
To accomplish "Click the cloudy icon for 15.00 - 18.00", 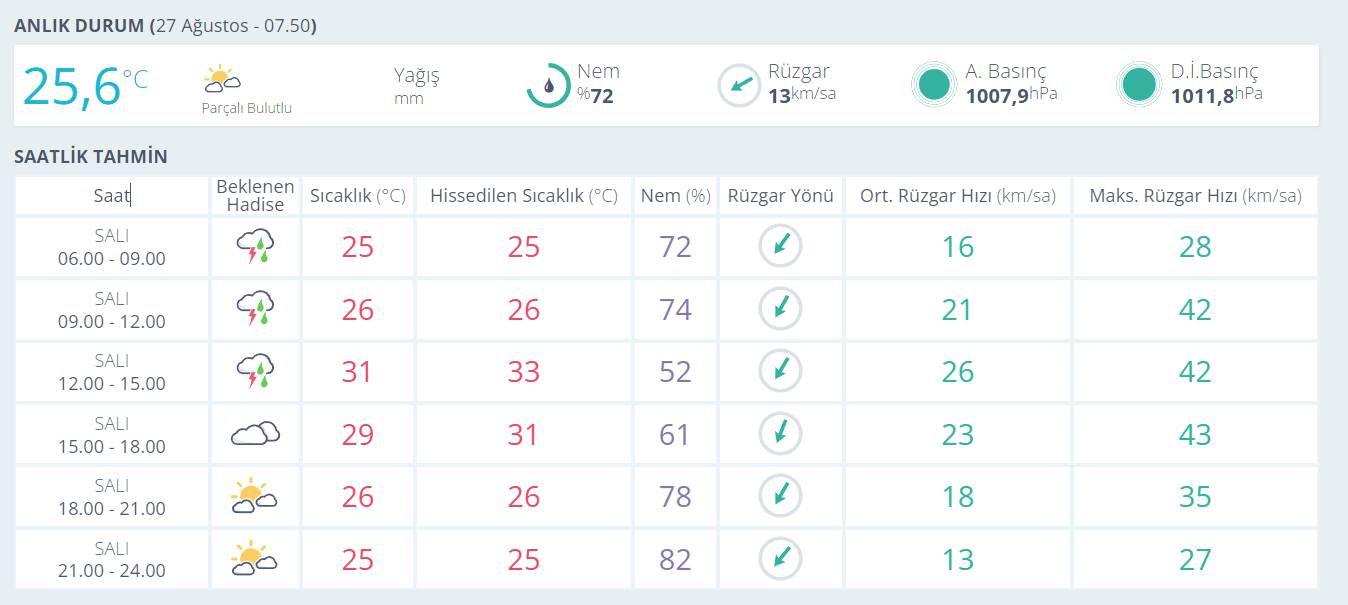I will click(256, 434).
